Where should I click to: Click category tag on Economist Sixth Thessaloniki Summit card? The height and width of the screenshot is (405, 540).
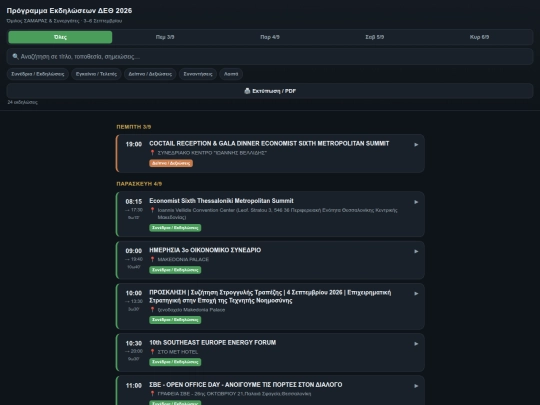click(175, 228)
